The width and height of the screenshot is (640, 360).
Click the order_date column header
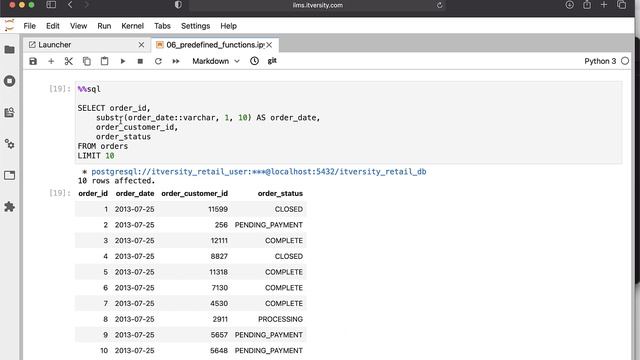click(x=135, y=193)
